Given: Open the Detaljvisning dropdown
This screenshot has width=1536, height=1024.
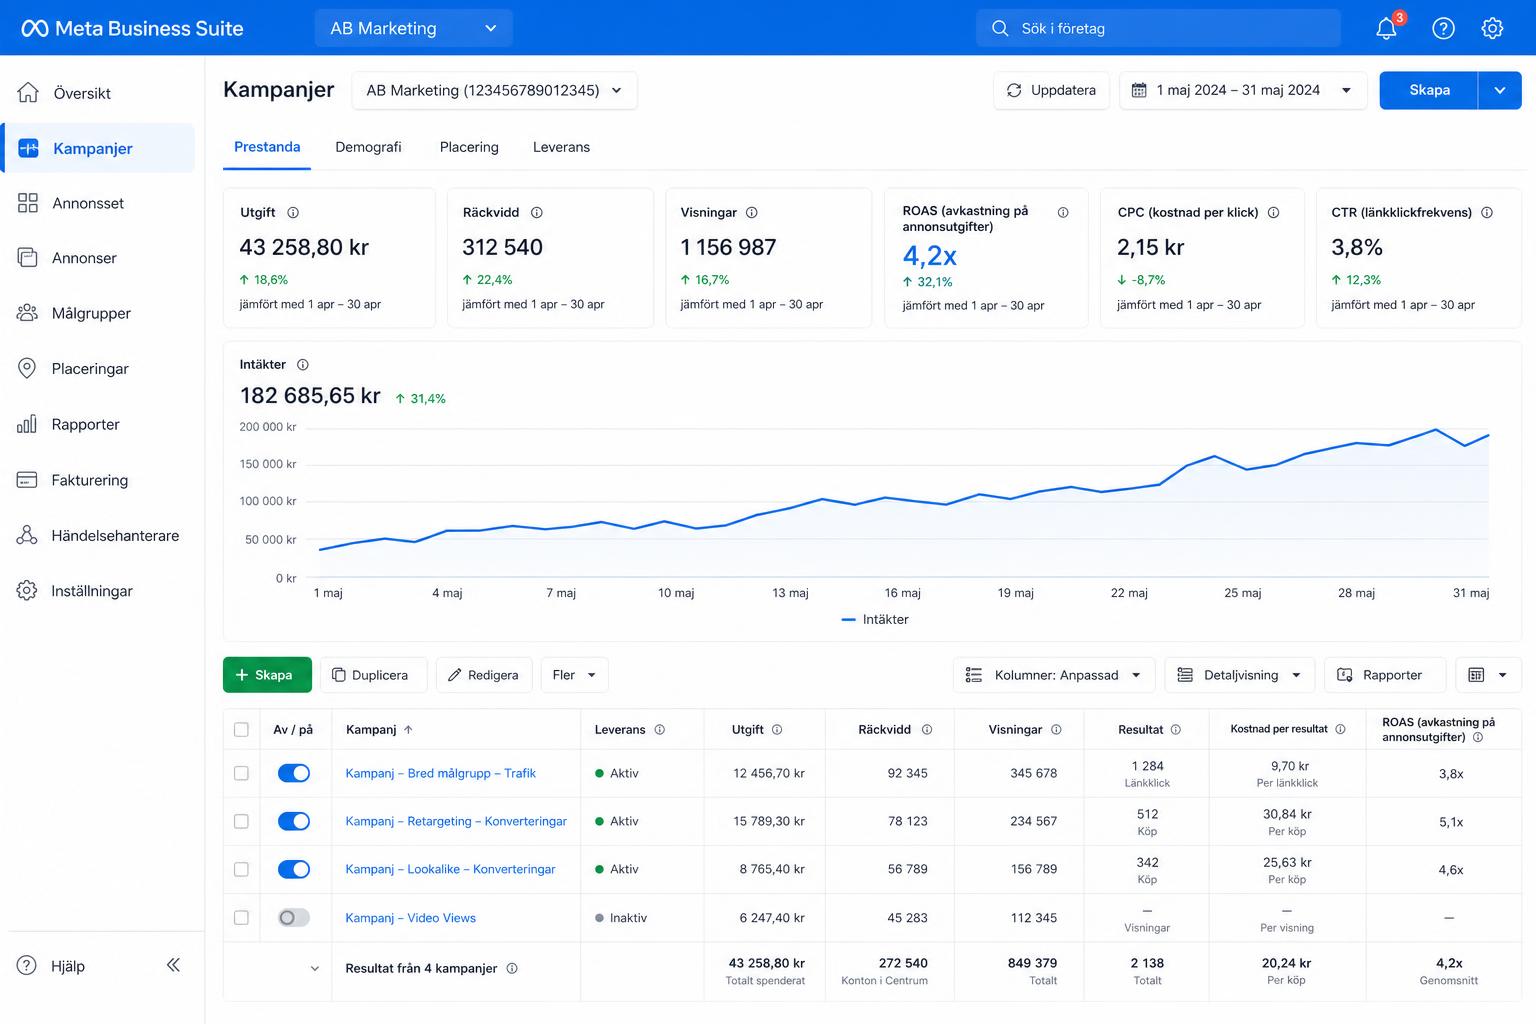Looking at the screenshot, I should [1240, 675].
